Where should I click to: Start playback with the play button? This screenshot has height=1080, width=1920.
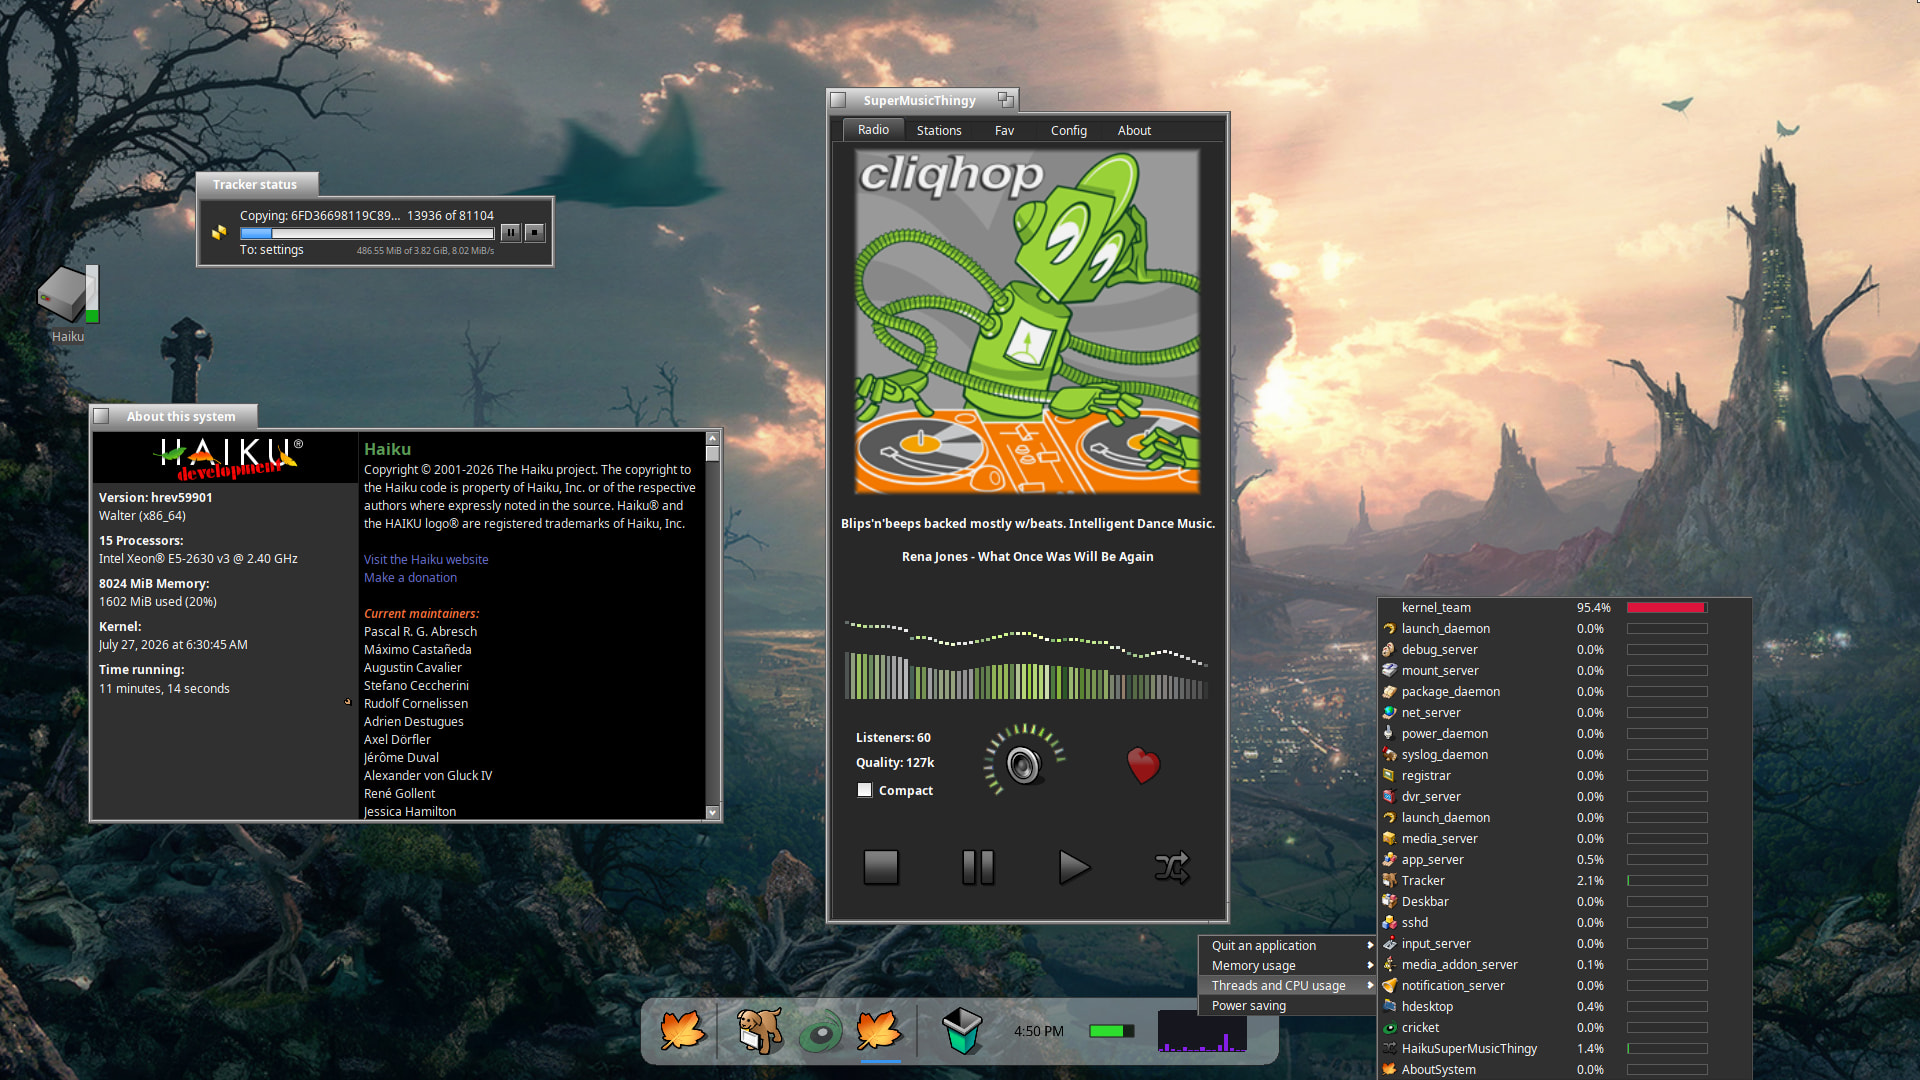[1074, 867]
